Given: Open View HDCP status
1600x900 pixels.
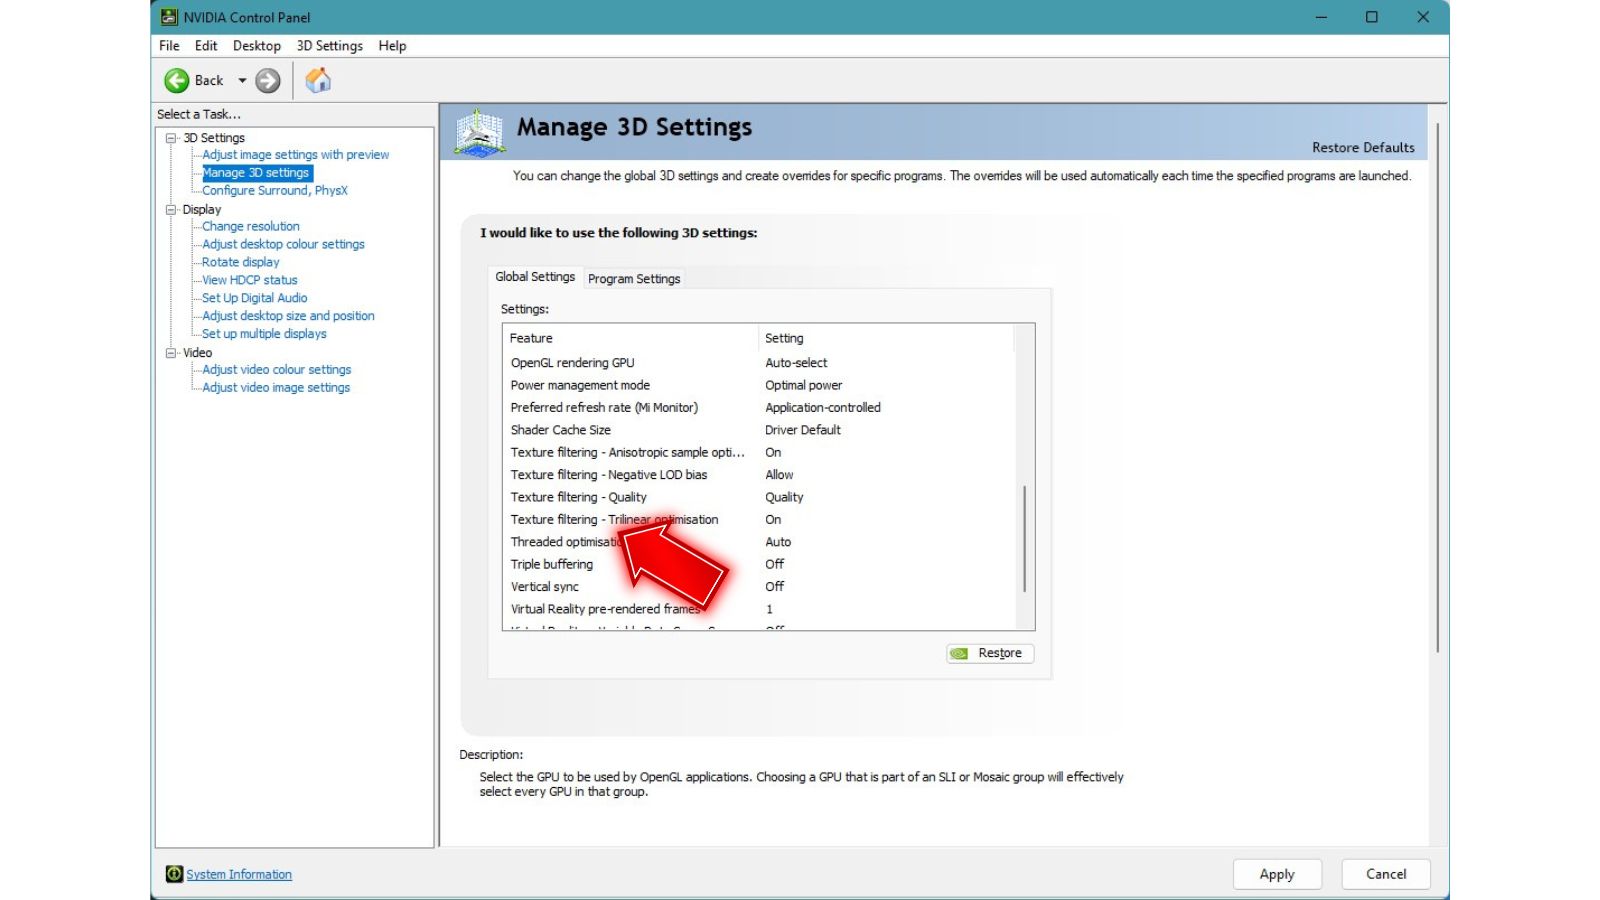Looking at the screenshot, I should (x=250, y=281).
